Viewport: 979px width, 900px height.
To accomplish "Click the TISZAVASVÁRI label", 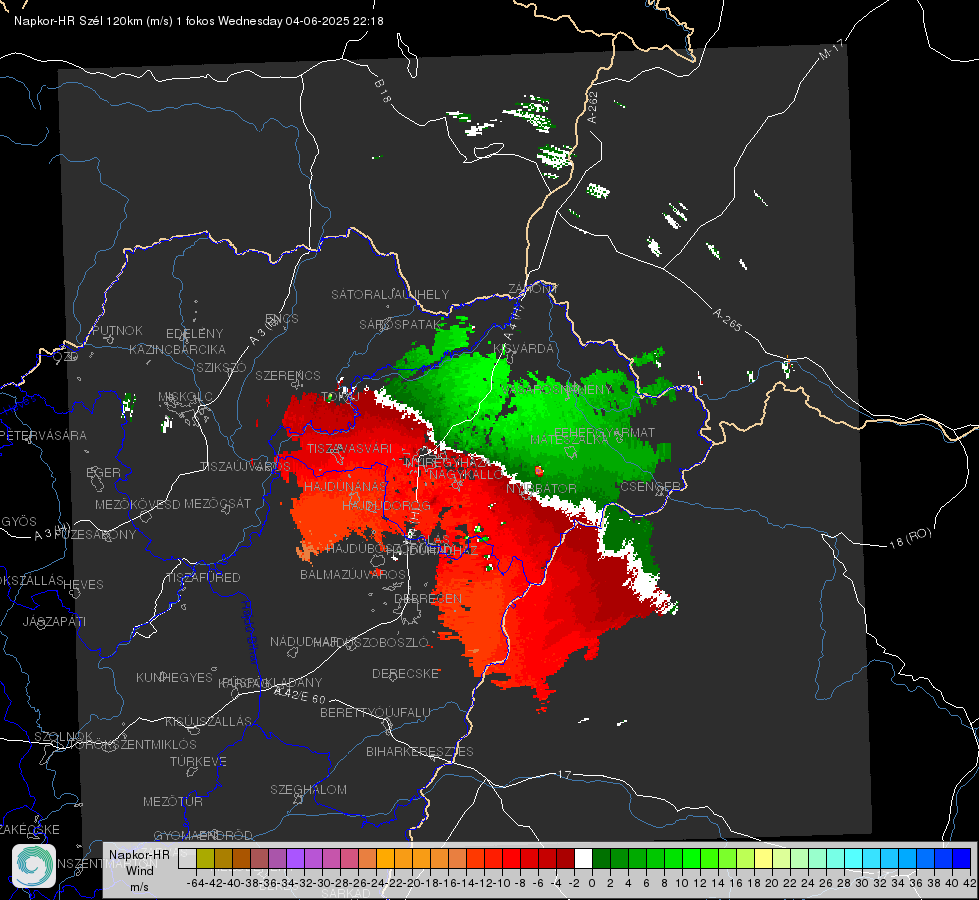I will tap(349, 448).
